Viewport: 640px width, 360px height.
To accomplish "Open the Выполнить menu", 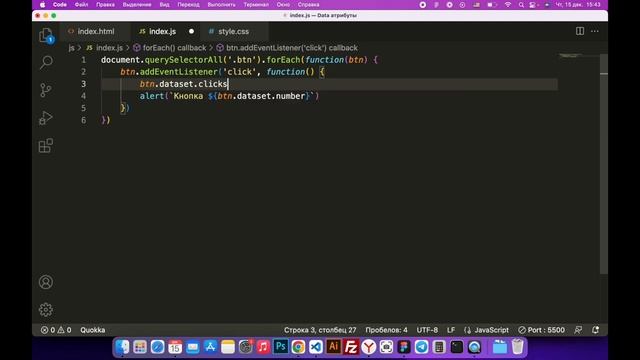I will (x=222, y=4).
